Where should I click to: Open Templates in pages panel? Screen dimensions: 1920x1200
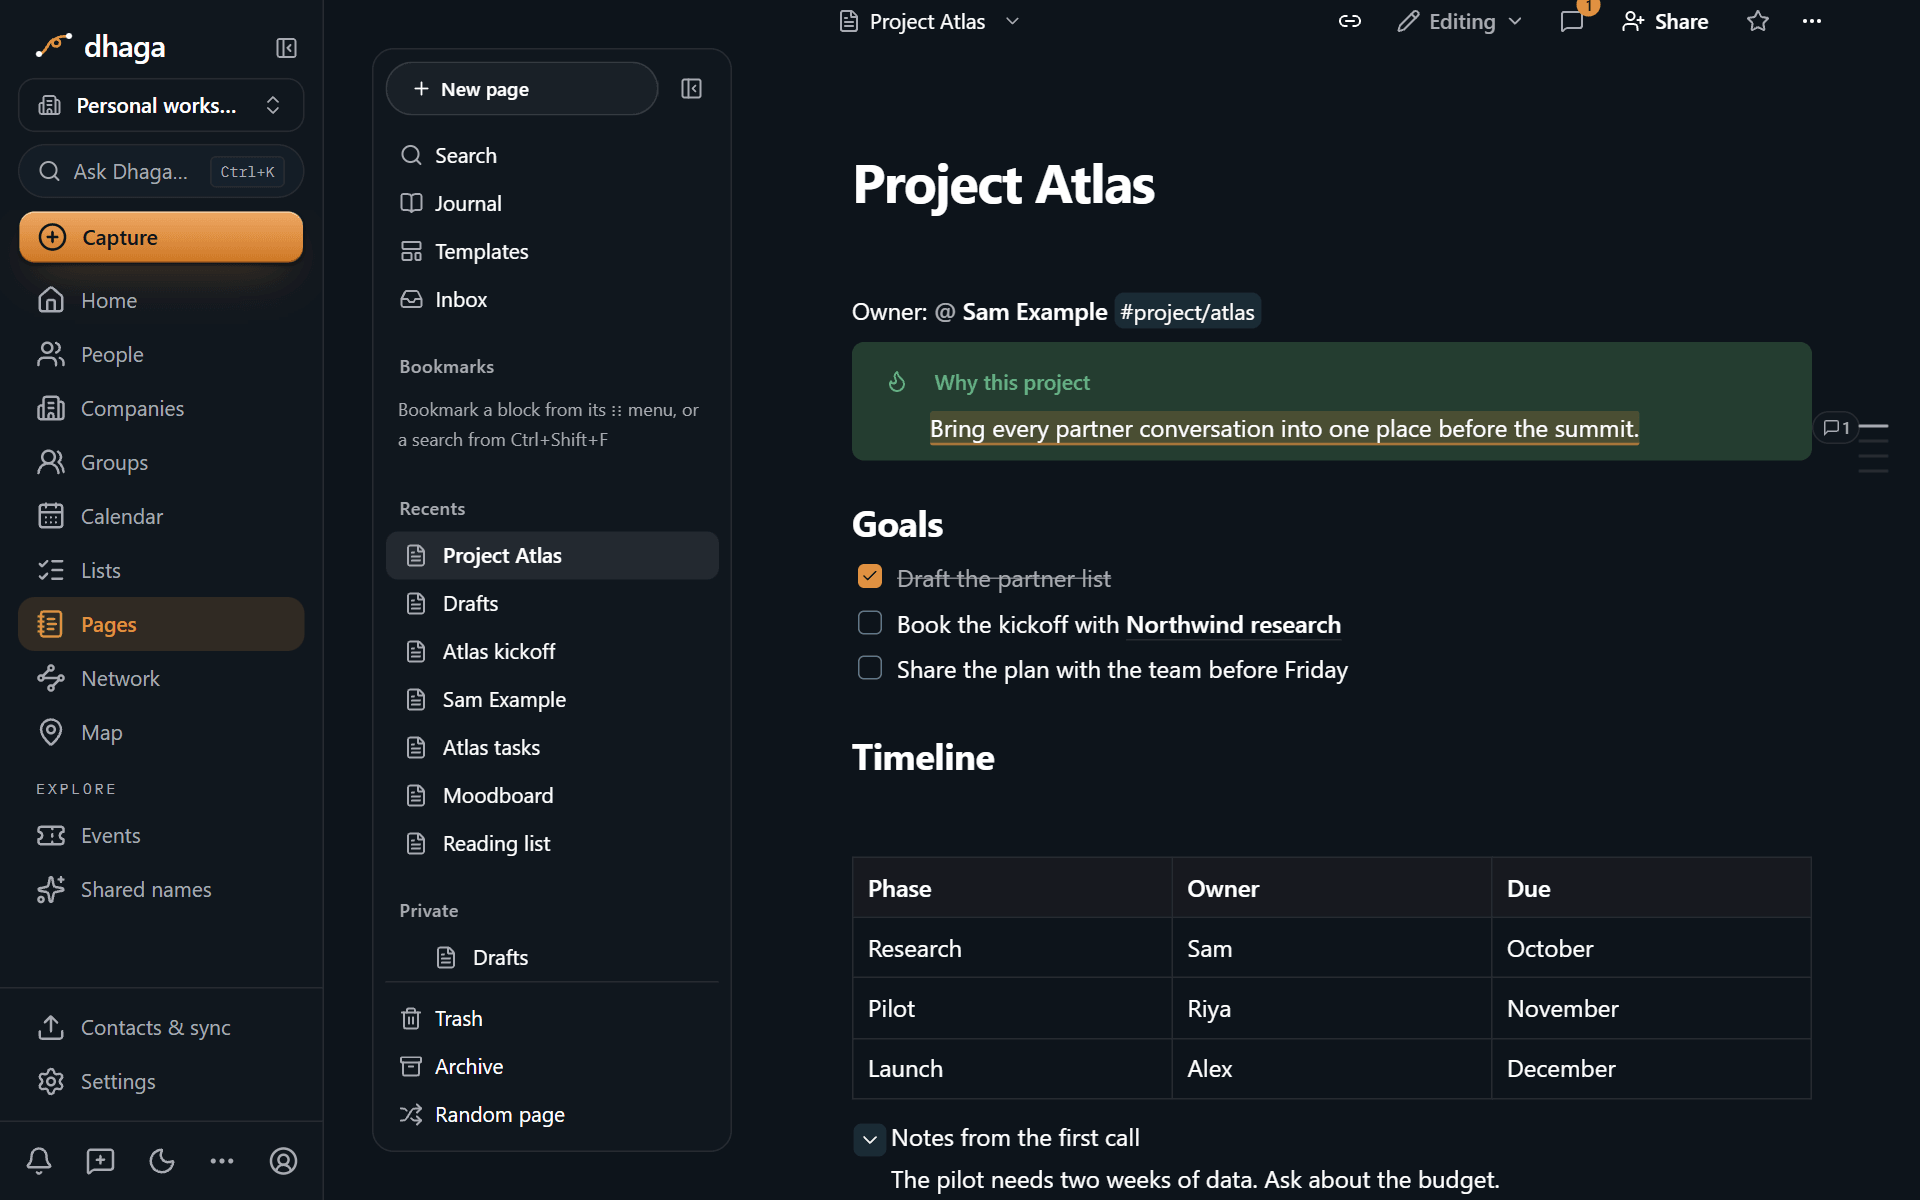click(x=552, y=252)
